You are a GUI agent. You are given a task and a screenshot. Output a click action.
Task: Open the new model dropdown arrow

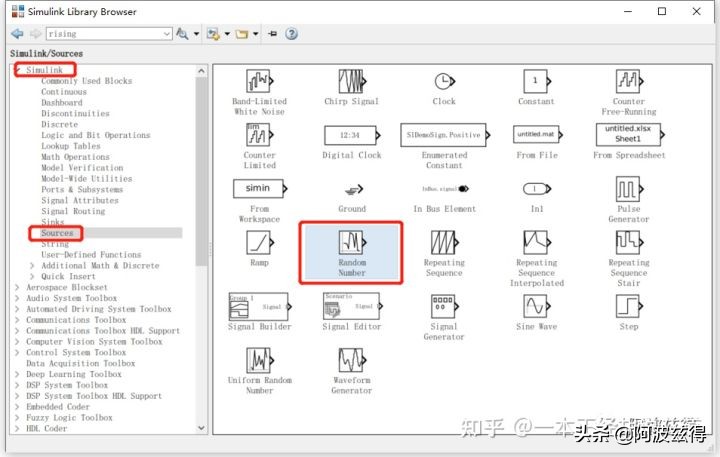[x=227, y=34]
